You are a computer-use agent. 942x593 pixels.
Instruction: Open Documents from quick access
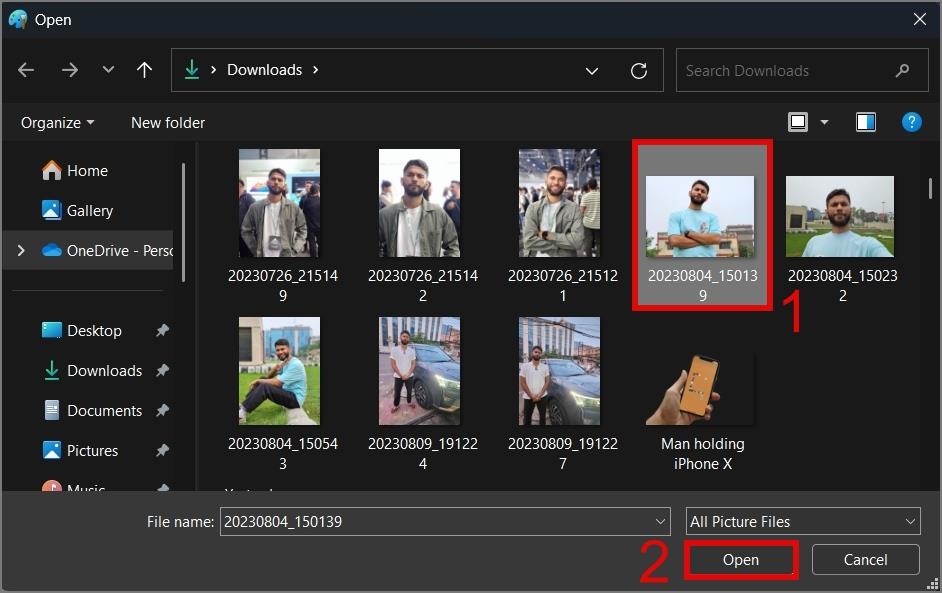[x=93, y=410]
